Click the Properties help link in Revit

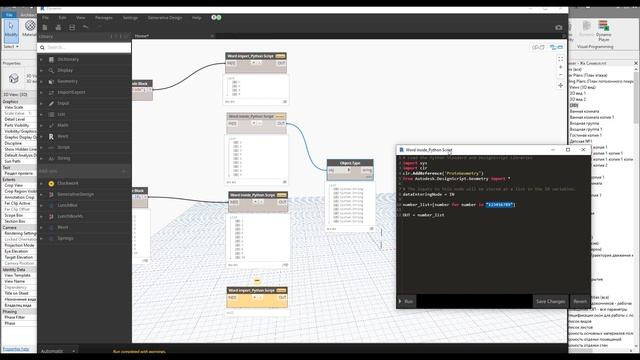point(16,349)
